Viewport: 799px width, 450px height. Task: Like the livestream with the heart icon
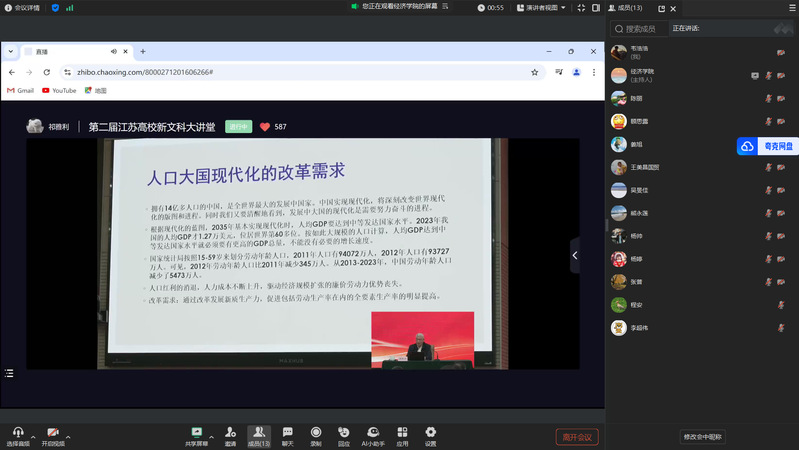coord(265,127)
